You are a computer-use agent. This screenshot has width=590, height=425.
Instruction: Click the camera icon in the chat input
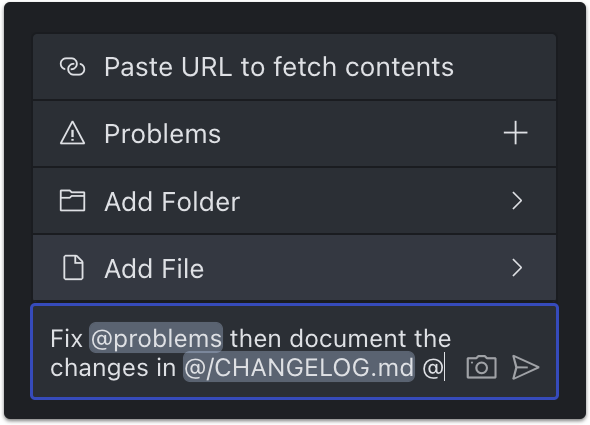481,367
